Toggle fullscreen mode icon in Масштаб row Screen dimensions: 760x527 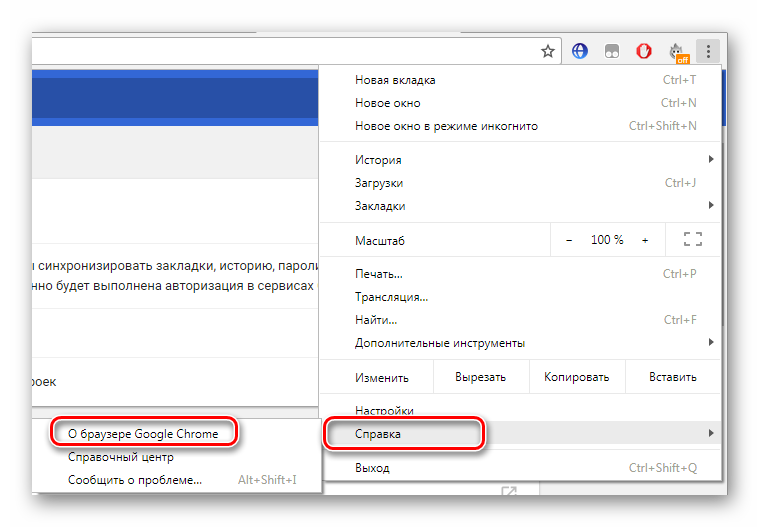point(693,239)
